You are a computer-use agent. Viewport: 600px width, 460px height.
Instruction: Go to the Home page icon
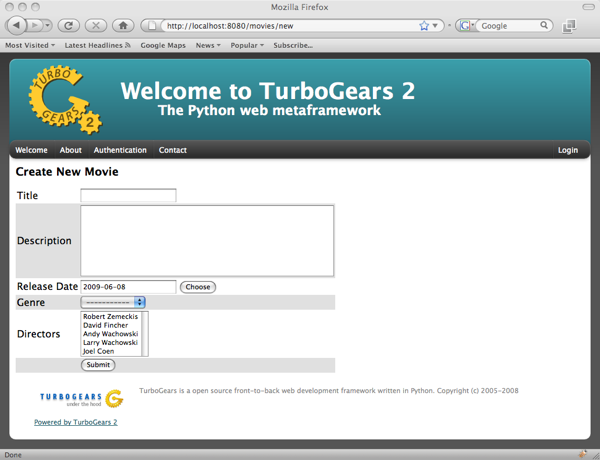(123, 26)
